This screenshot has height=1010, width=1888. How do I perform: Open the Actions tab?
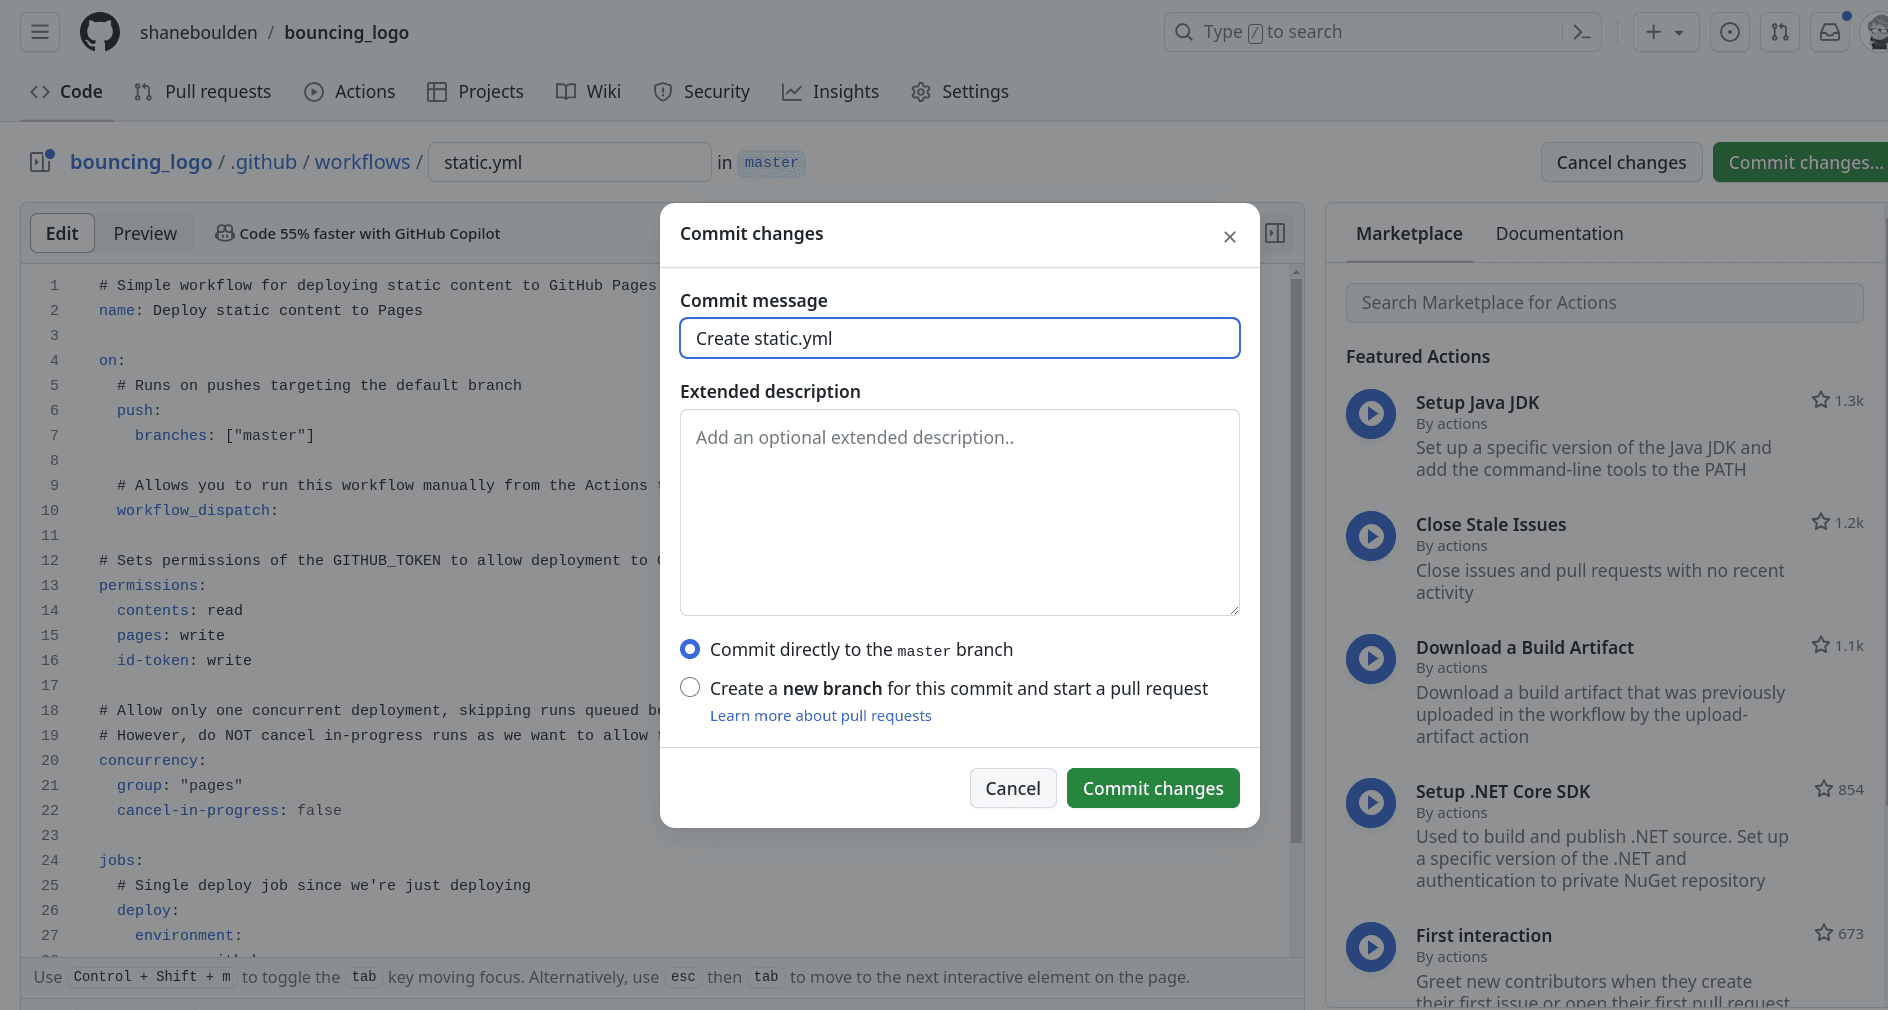click(350, 92)
